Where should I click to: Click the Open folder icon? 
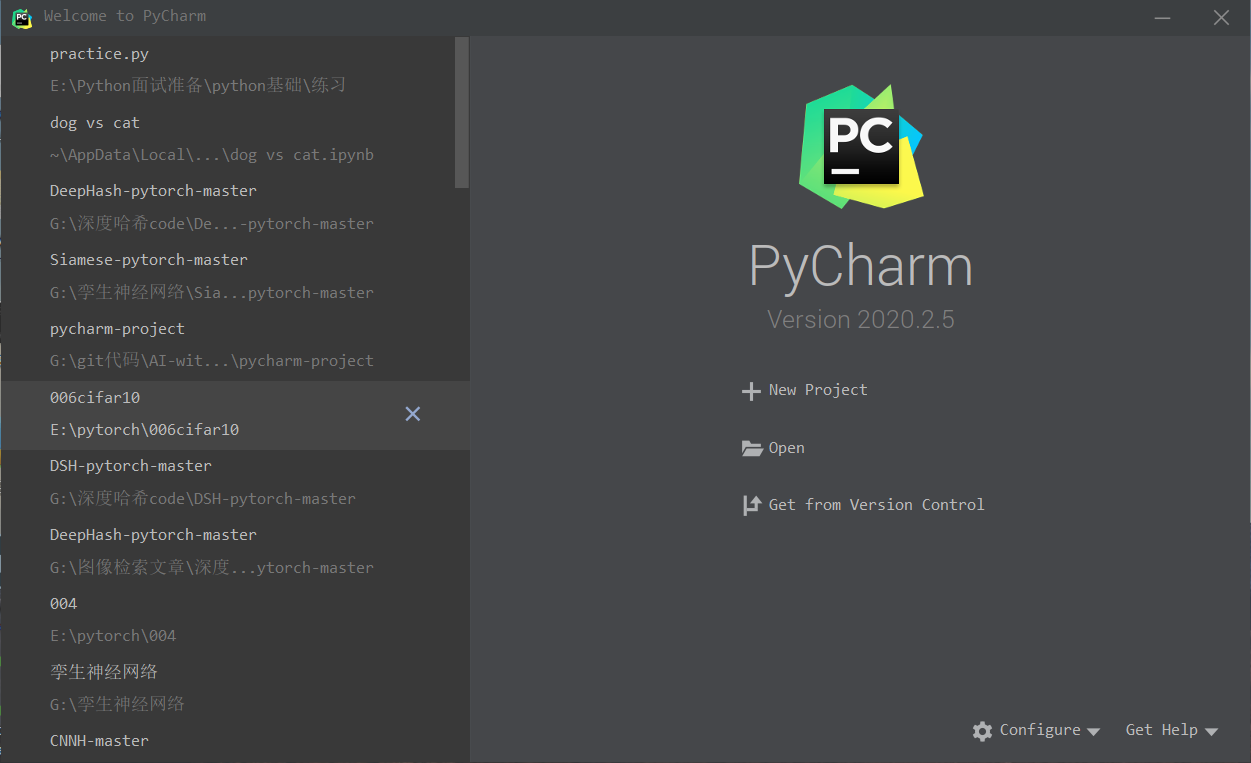pyautogui.click(x=752, y=447)
